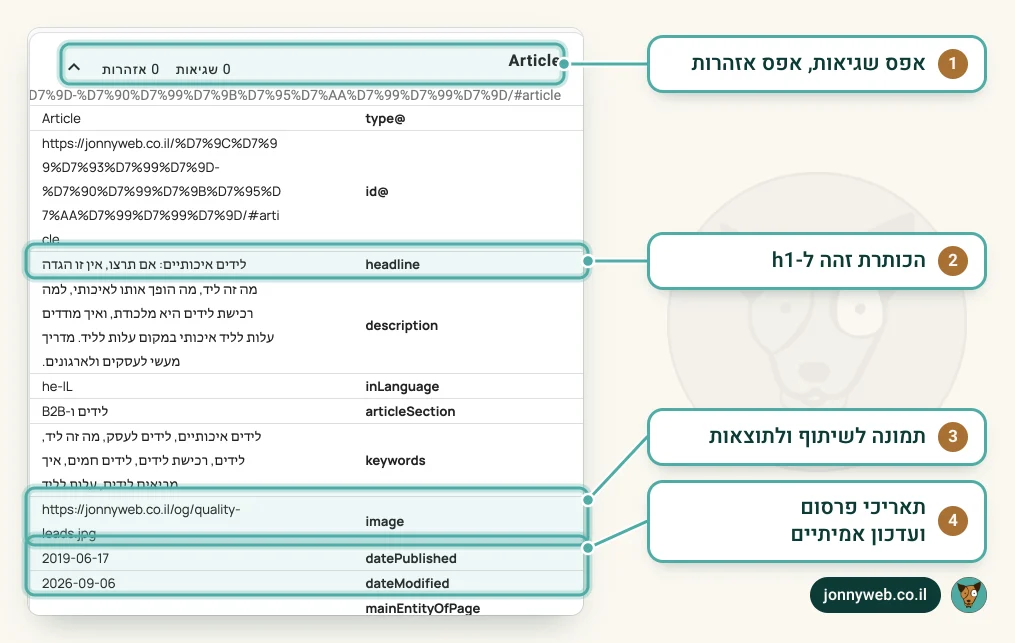Select the 'לידים ו-B2B' section value
1015x643 pixels.
coord(75,411)
